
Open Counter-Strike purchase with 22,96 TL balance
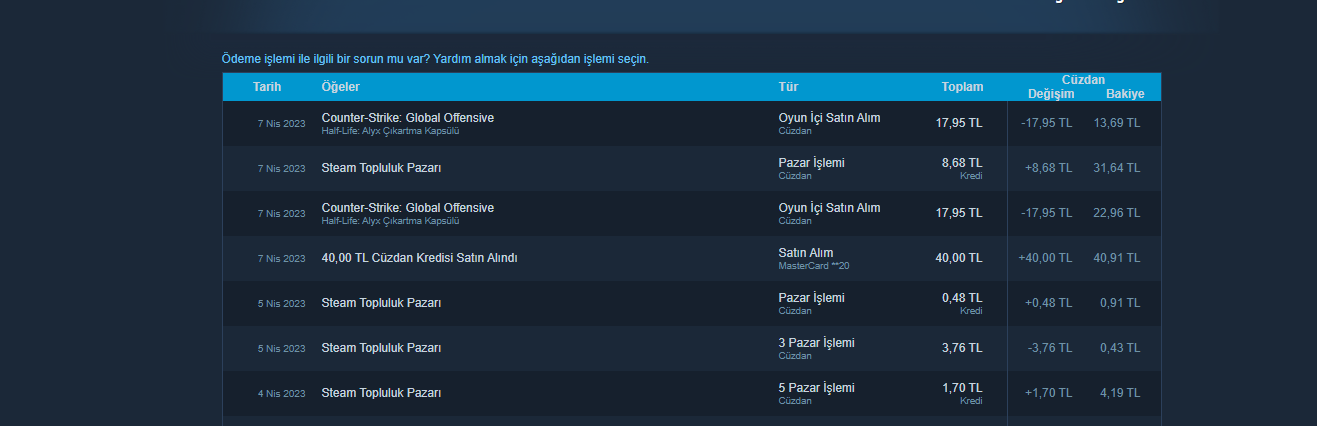click(407, 208)
